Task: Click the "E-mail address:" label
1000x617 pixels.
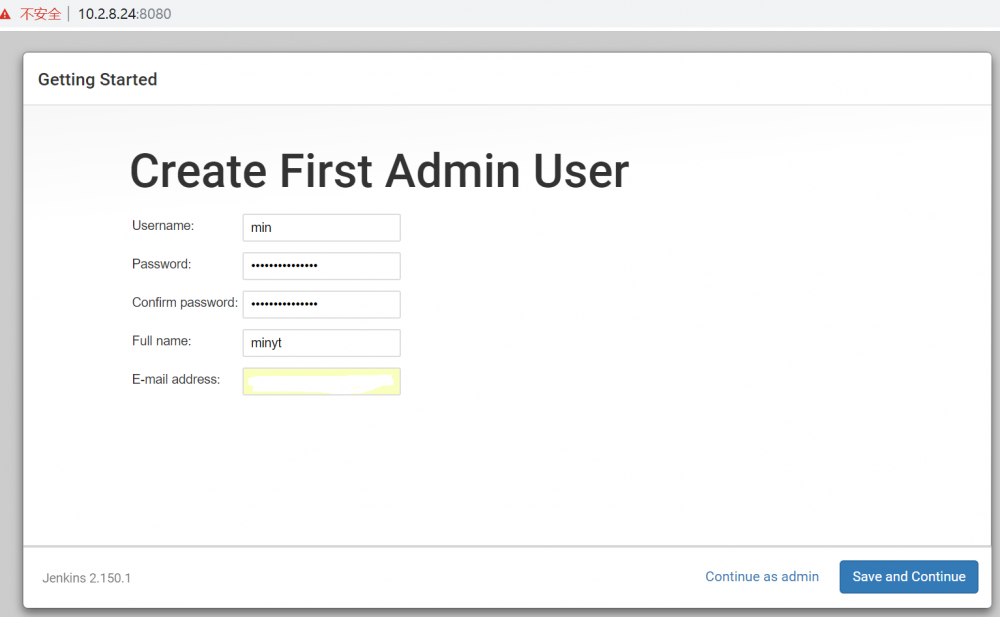Action: (x=176, y=379)
